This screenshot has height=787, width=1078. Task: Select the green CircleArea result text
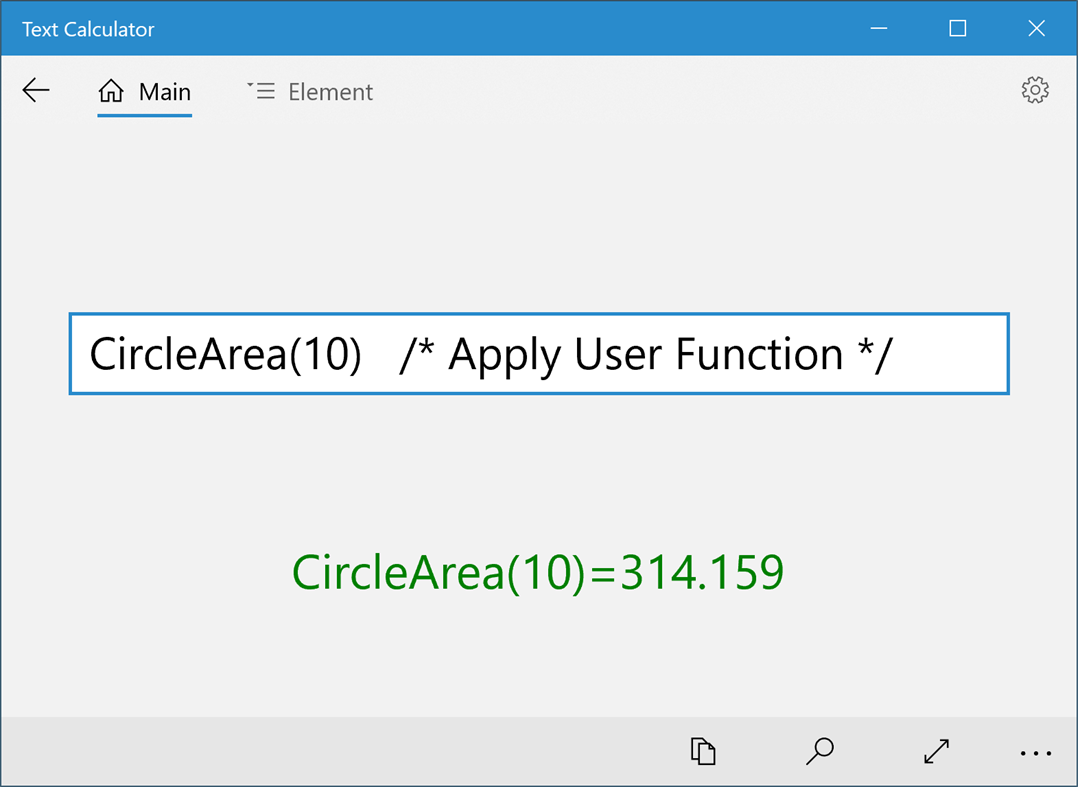pyautogui.click(x=538, y=572)
